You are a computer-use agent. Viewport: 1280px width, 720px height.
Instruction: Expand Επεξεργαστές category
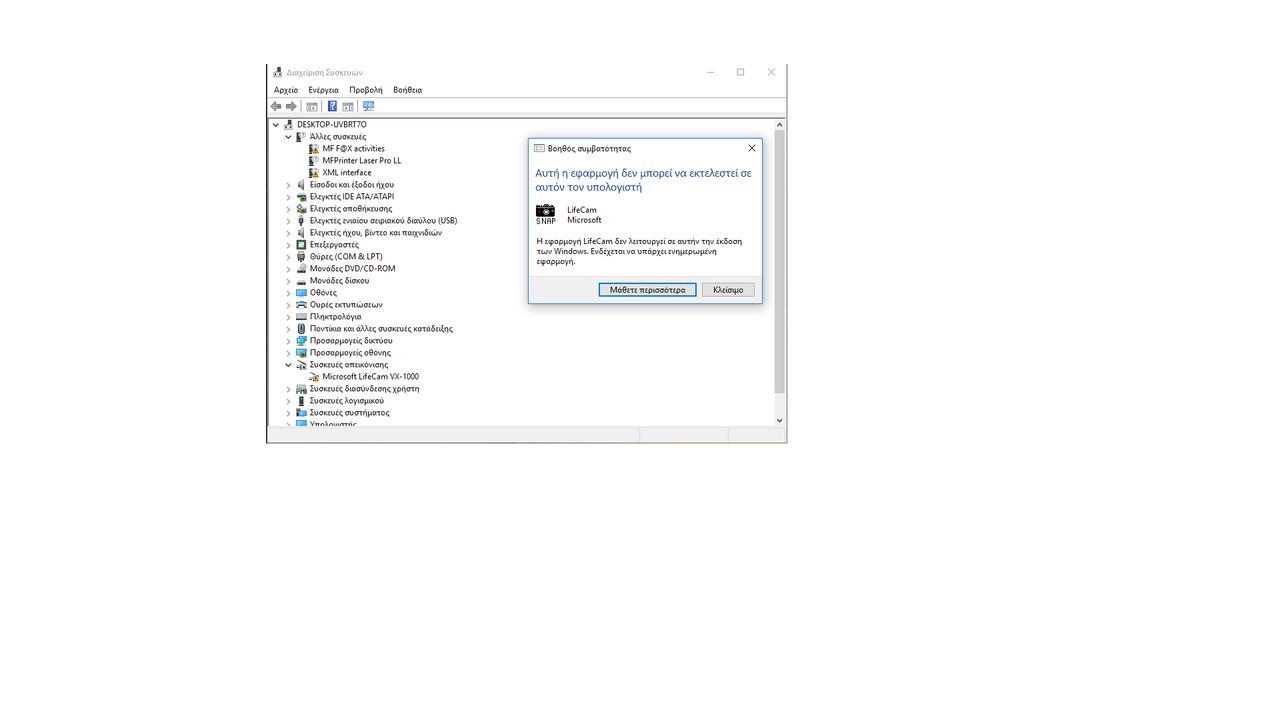(289, 245)
